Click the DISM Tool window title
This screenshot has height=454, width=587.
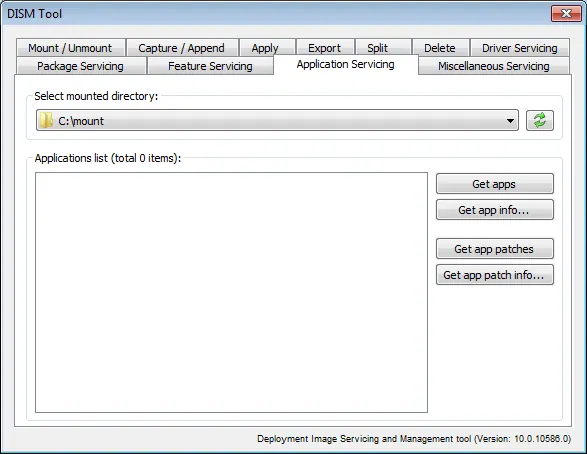tap(34, 14)
